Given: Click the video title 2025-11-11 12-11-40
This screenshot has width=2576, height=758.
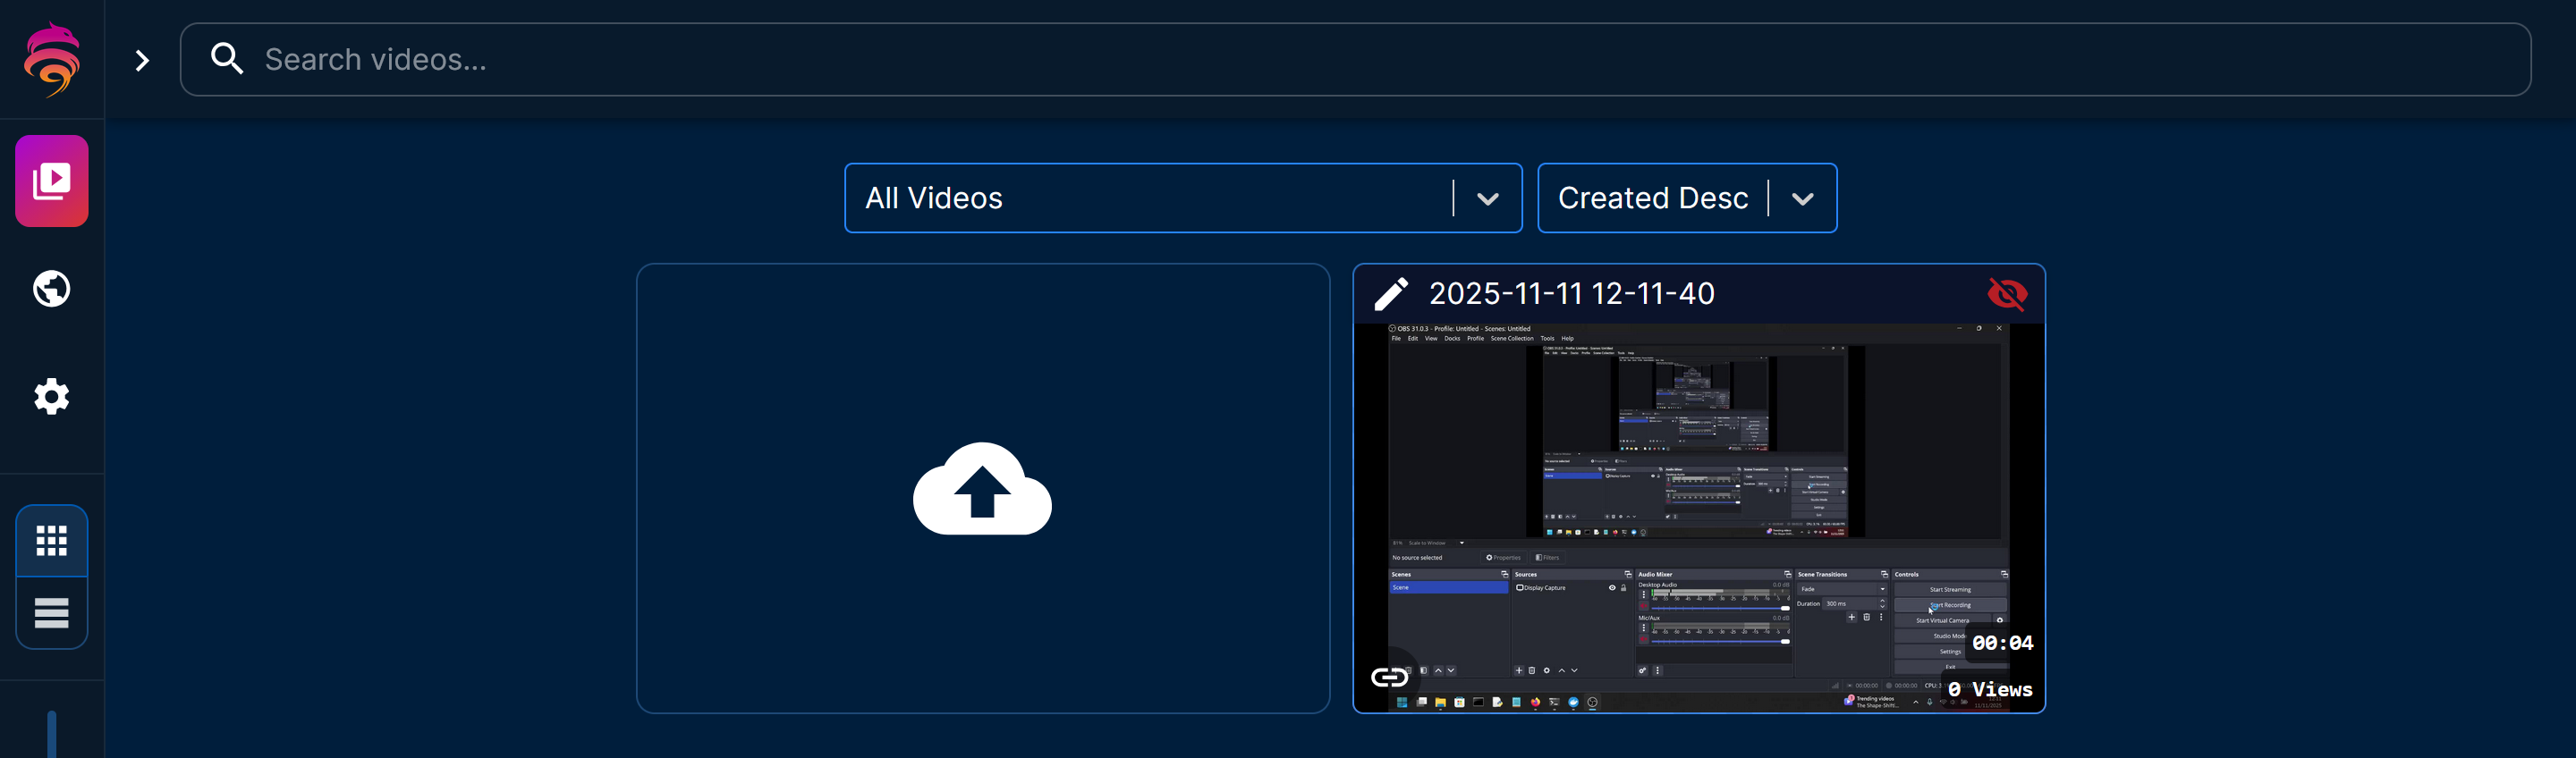Looking at the screenshot, I should (x=1572, y=294).
